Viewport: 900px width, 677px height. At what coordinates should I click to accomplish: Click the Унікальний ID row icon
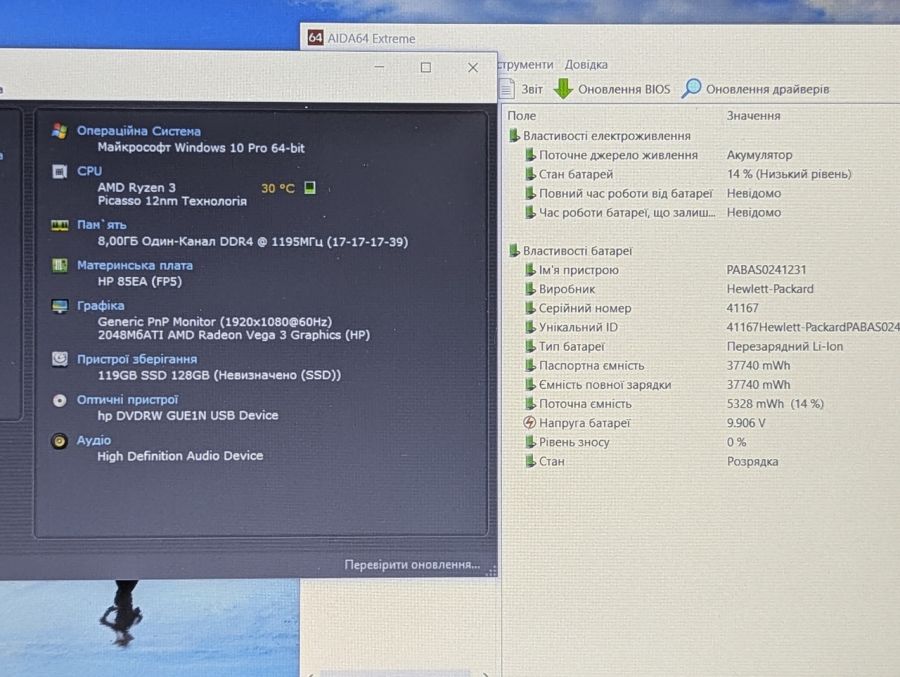click(530, 327)
